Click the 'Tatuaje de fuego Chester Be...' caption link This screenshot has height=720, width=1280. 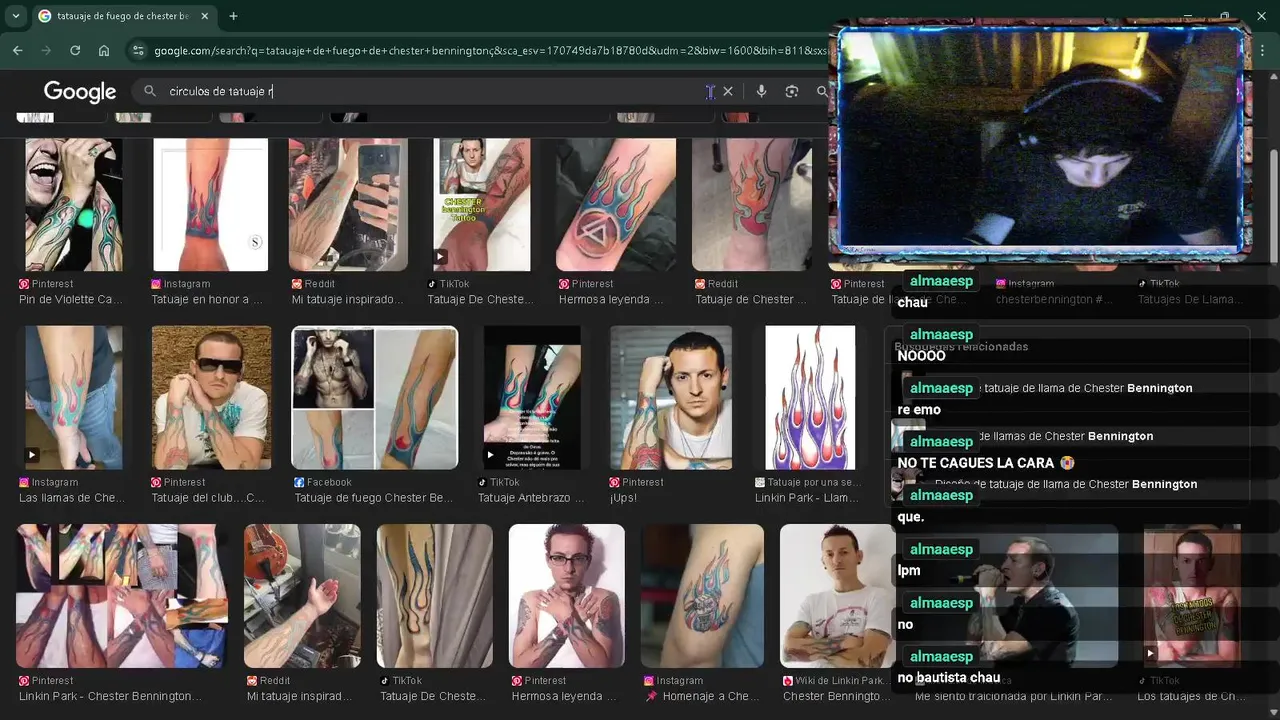374,498
